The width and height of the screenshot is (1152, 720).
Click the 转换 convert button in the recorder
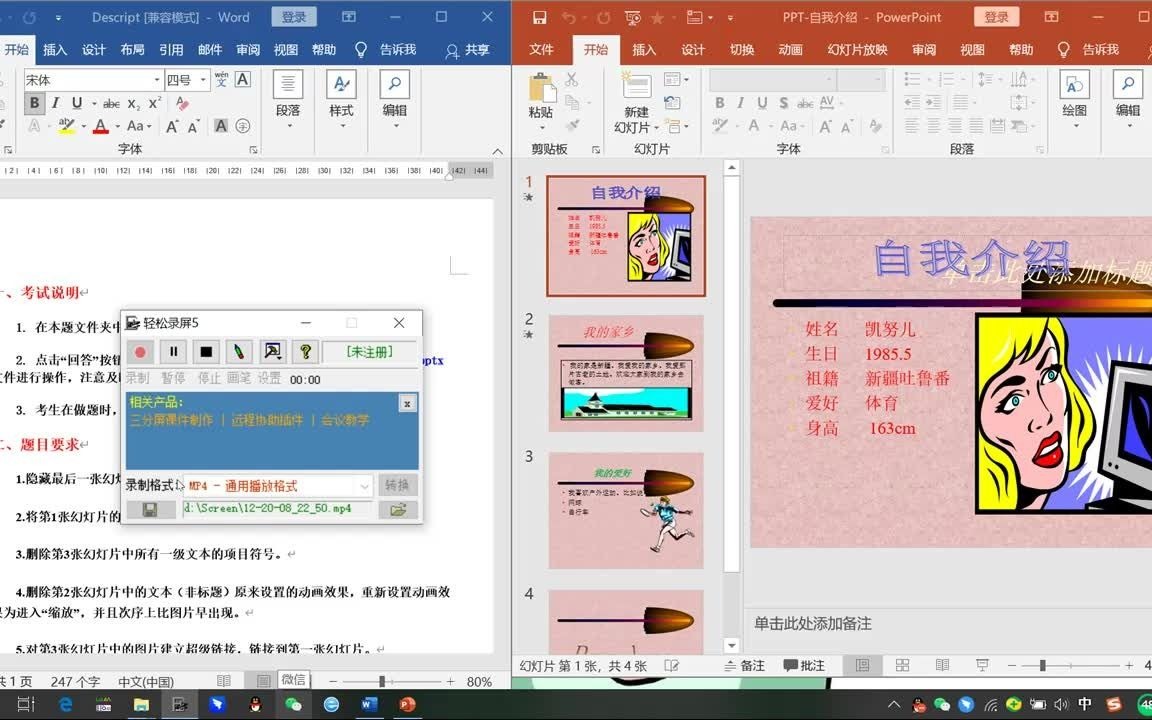(x=395, y=485)
